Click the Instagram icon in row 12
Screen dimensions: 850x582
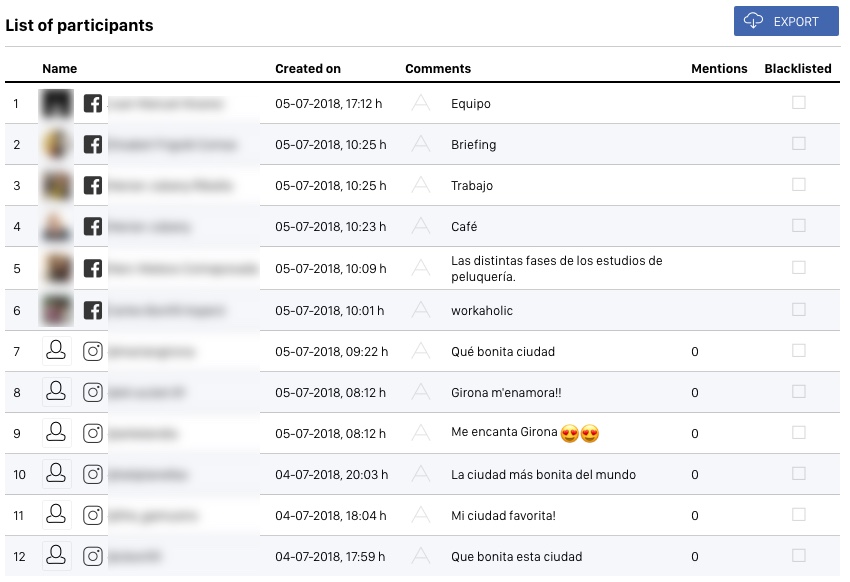[93, 556]
